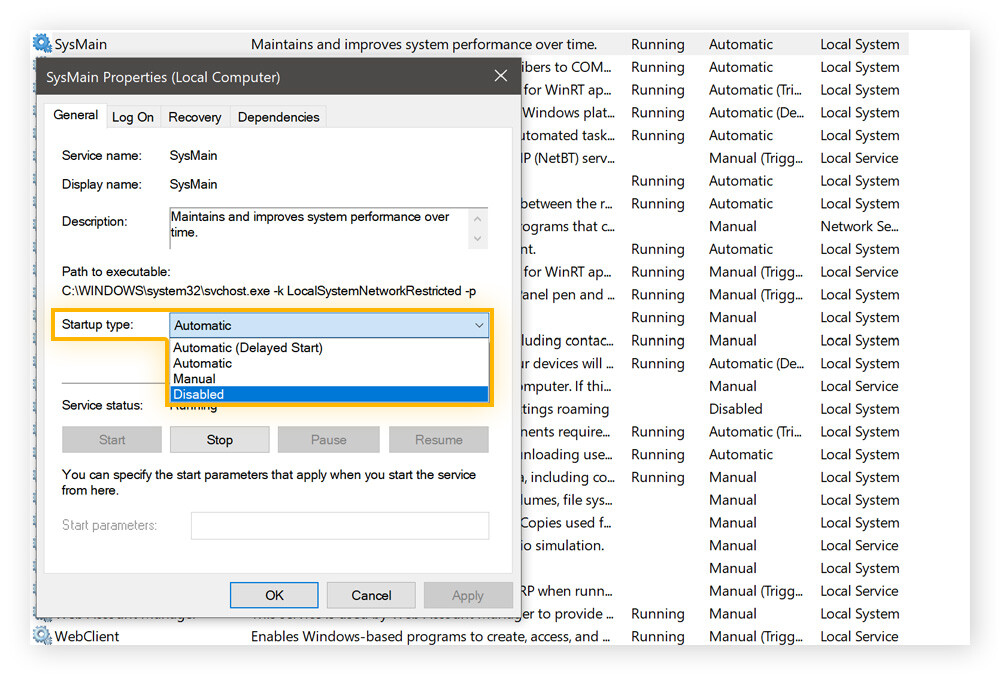Image resolution: width=1000 pixels, height=675 pixels.
Task: Click the Start service button
Action: coord(111,439)
